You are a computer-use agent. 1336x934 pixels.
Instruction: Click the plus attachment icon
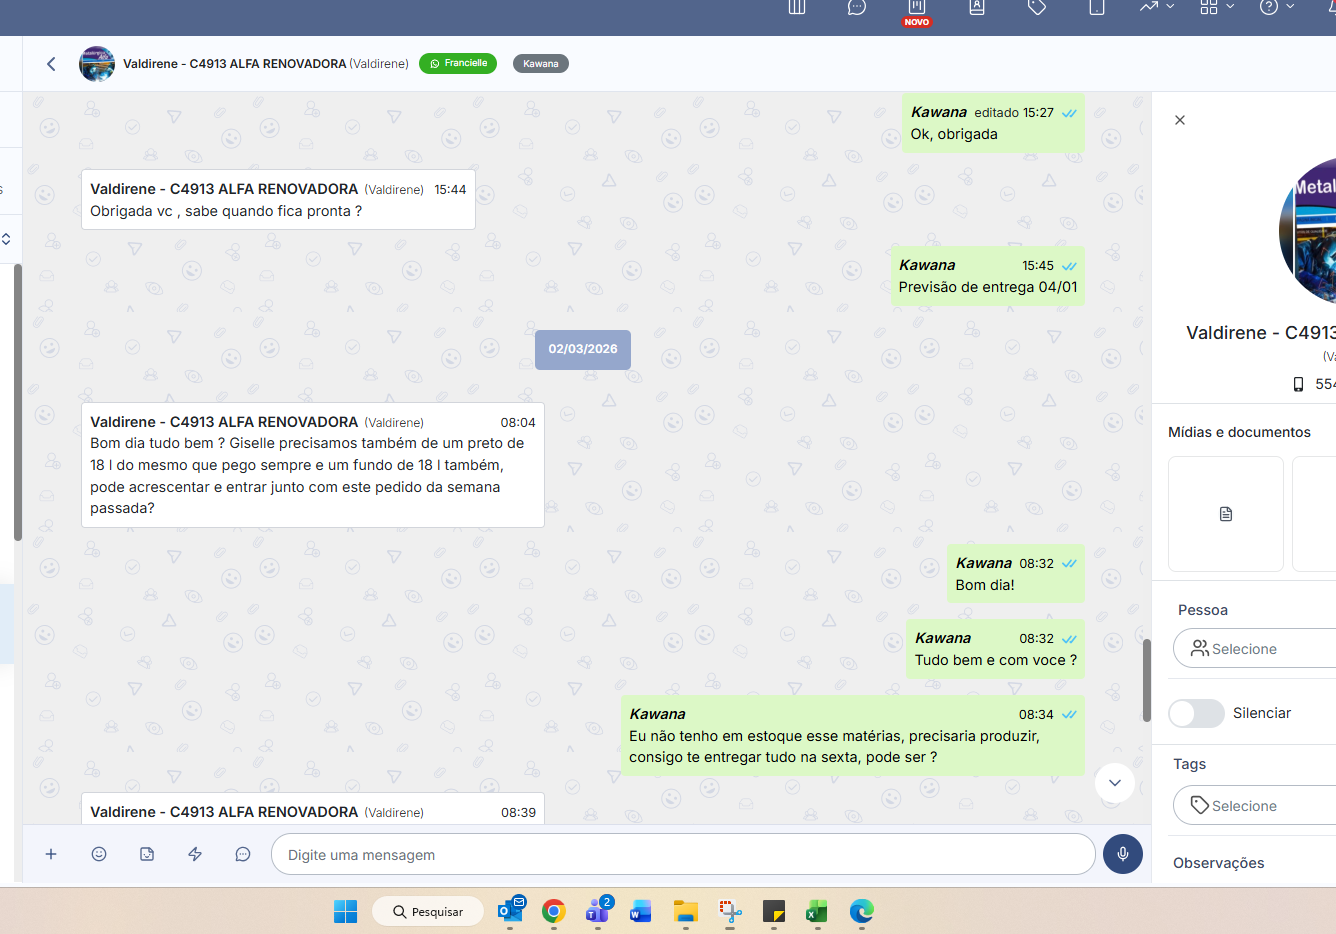(51, 854)
